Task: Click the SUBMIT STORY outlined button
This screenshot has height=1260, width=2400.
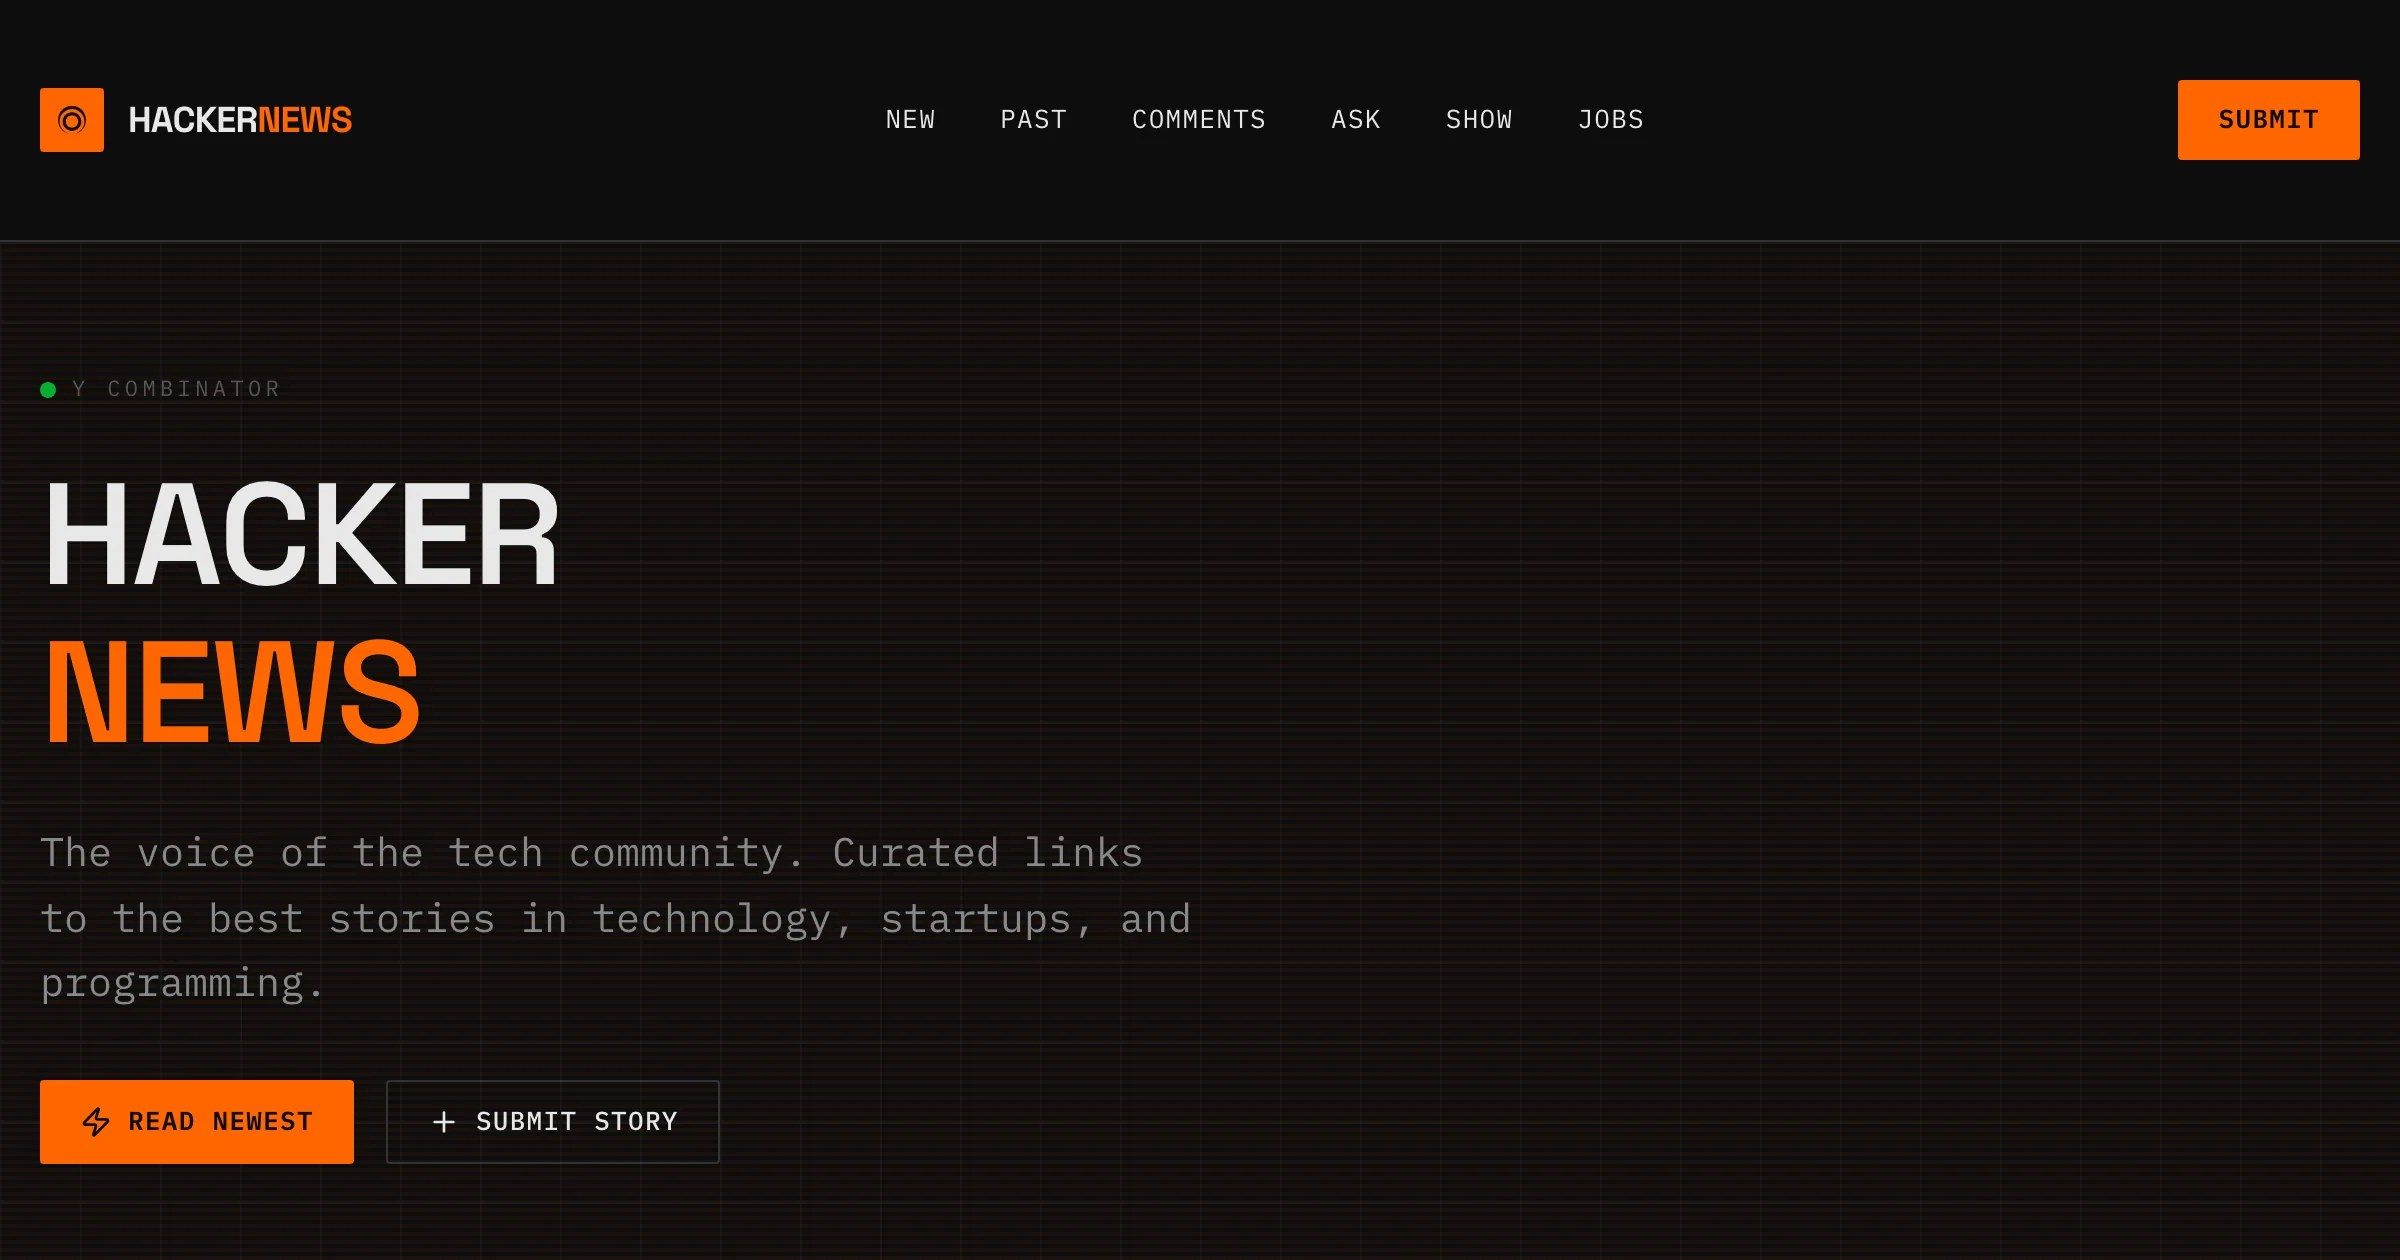Action: (553, 1122)
